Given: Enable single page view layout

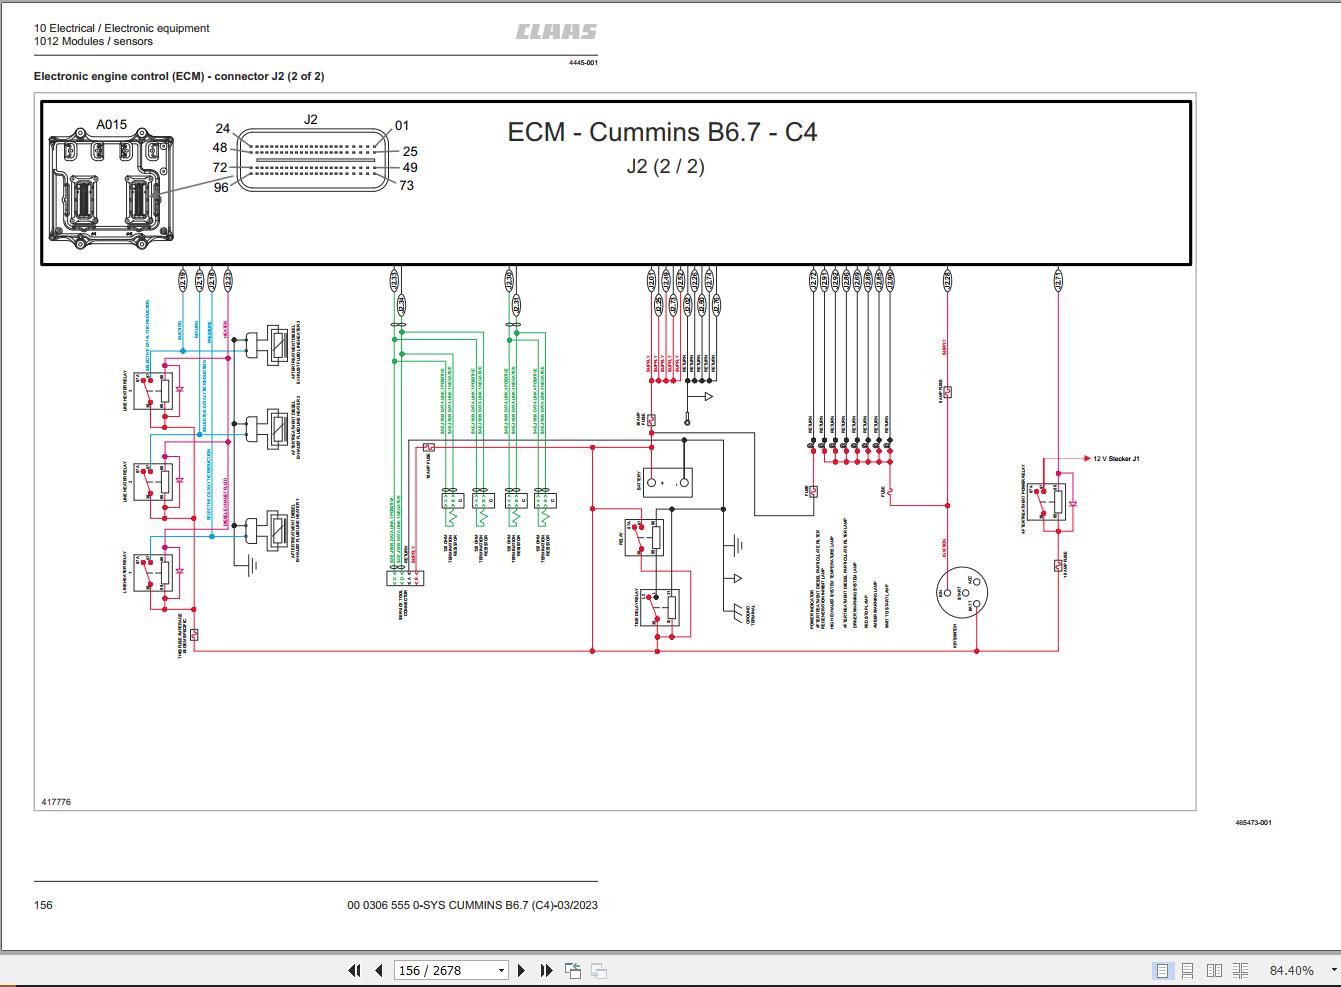Looking at the screenshot, I should point(1162,970).
